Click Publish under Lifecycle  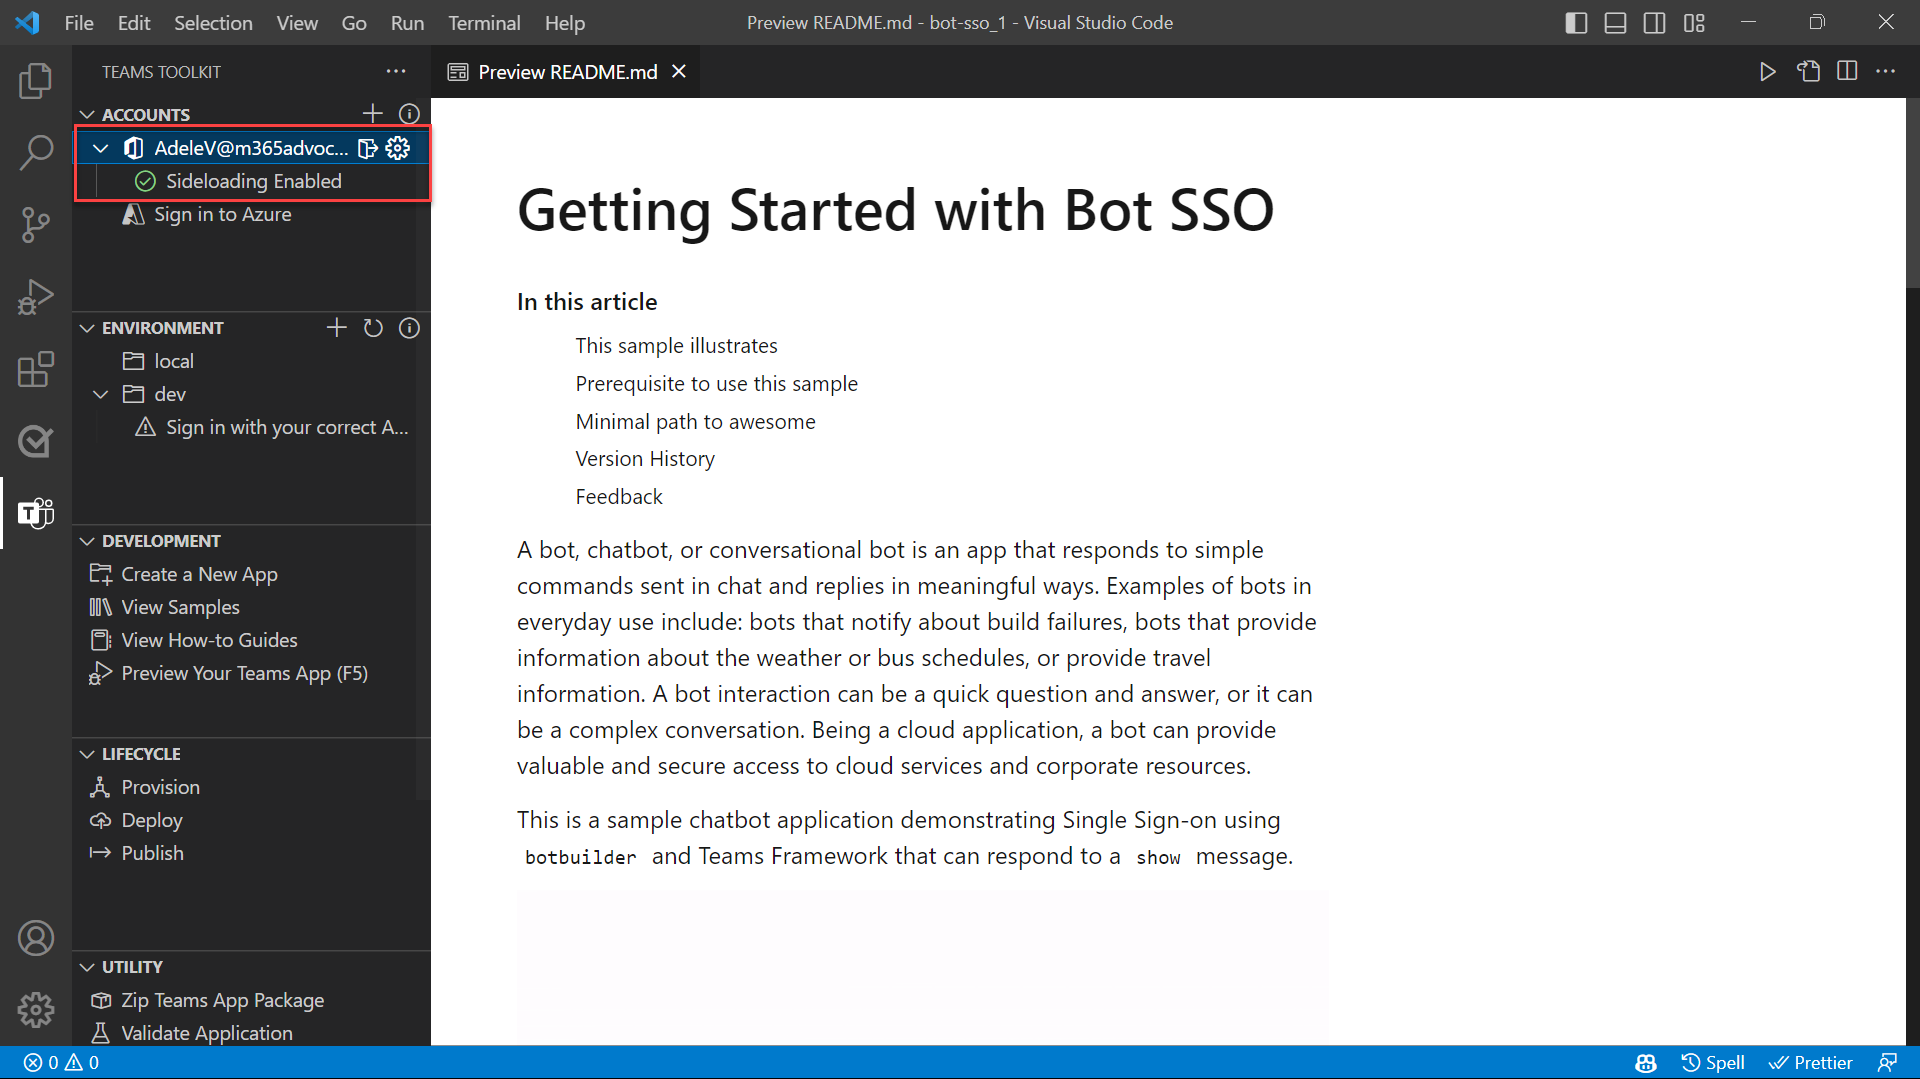click(x=152, y=853)
